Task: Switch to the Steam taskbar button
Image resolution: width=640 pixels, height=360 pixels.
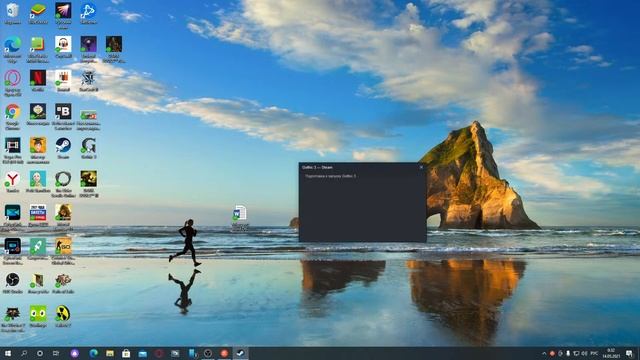Action: point(240,353)
